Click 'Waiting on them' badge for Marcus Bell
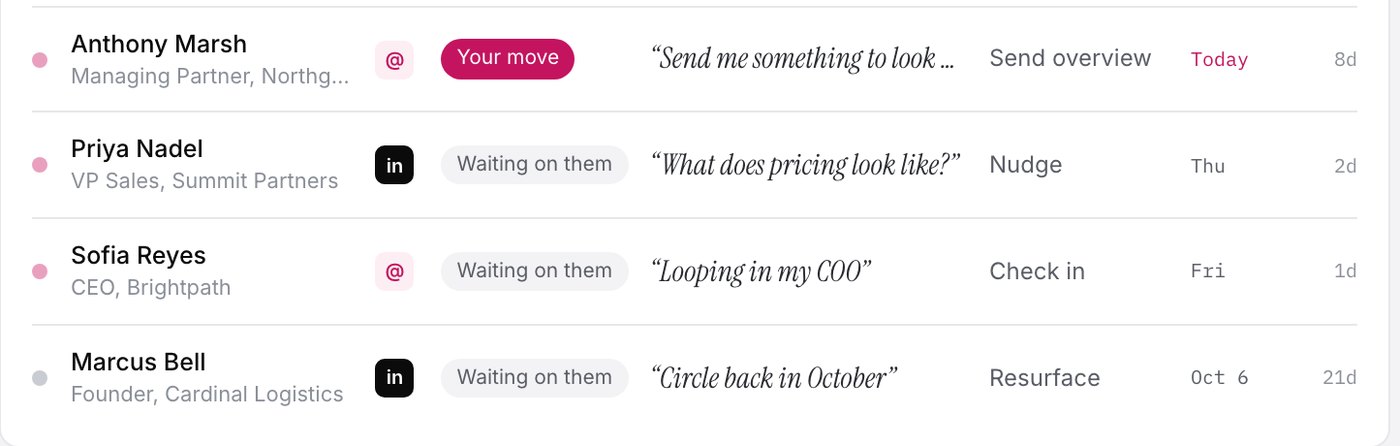 point(535,378)
